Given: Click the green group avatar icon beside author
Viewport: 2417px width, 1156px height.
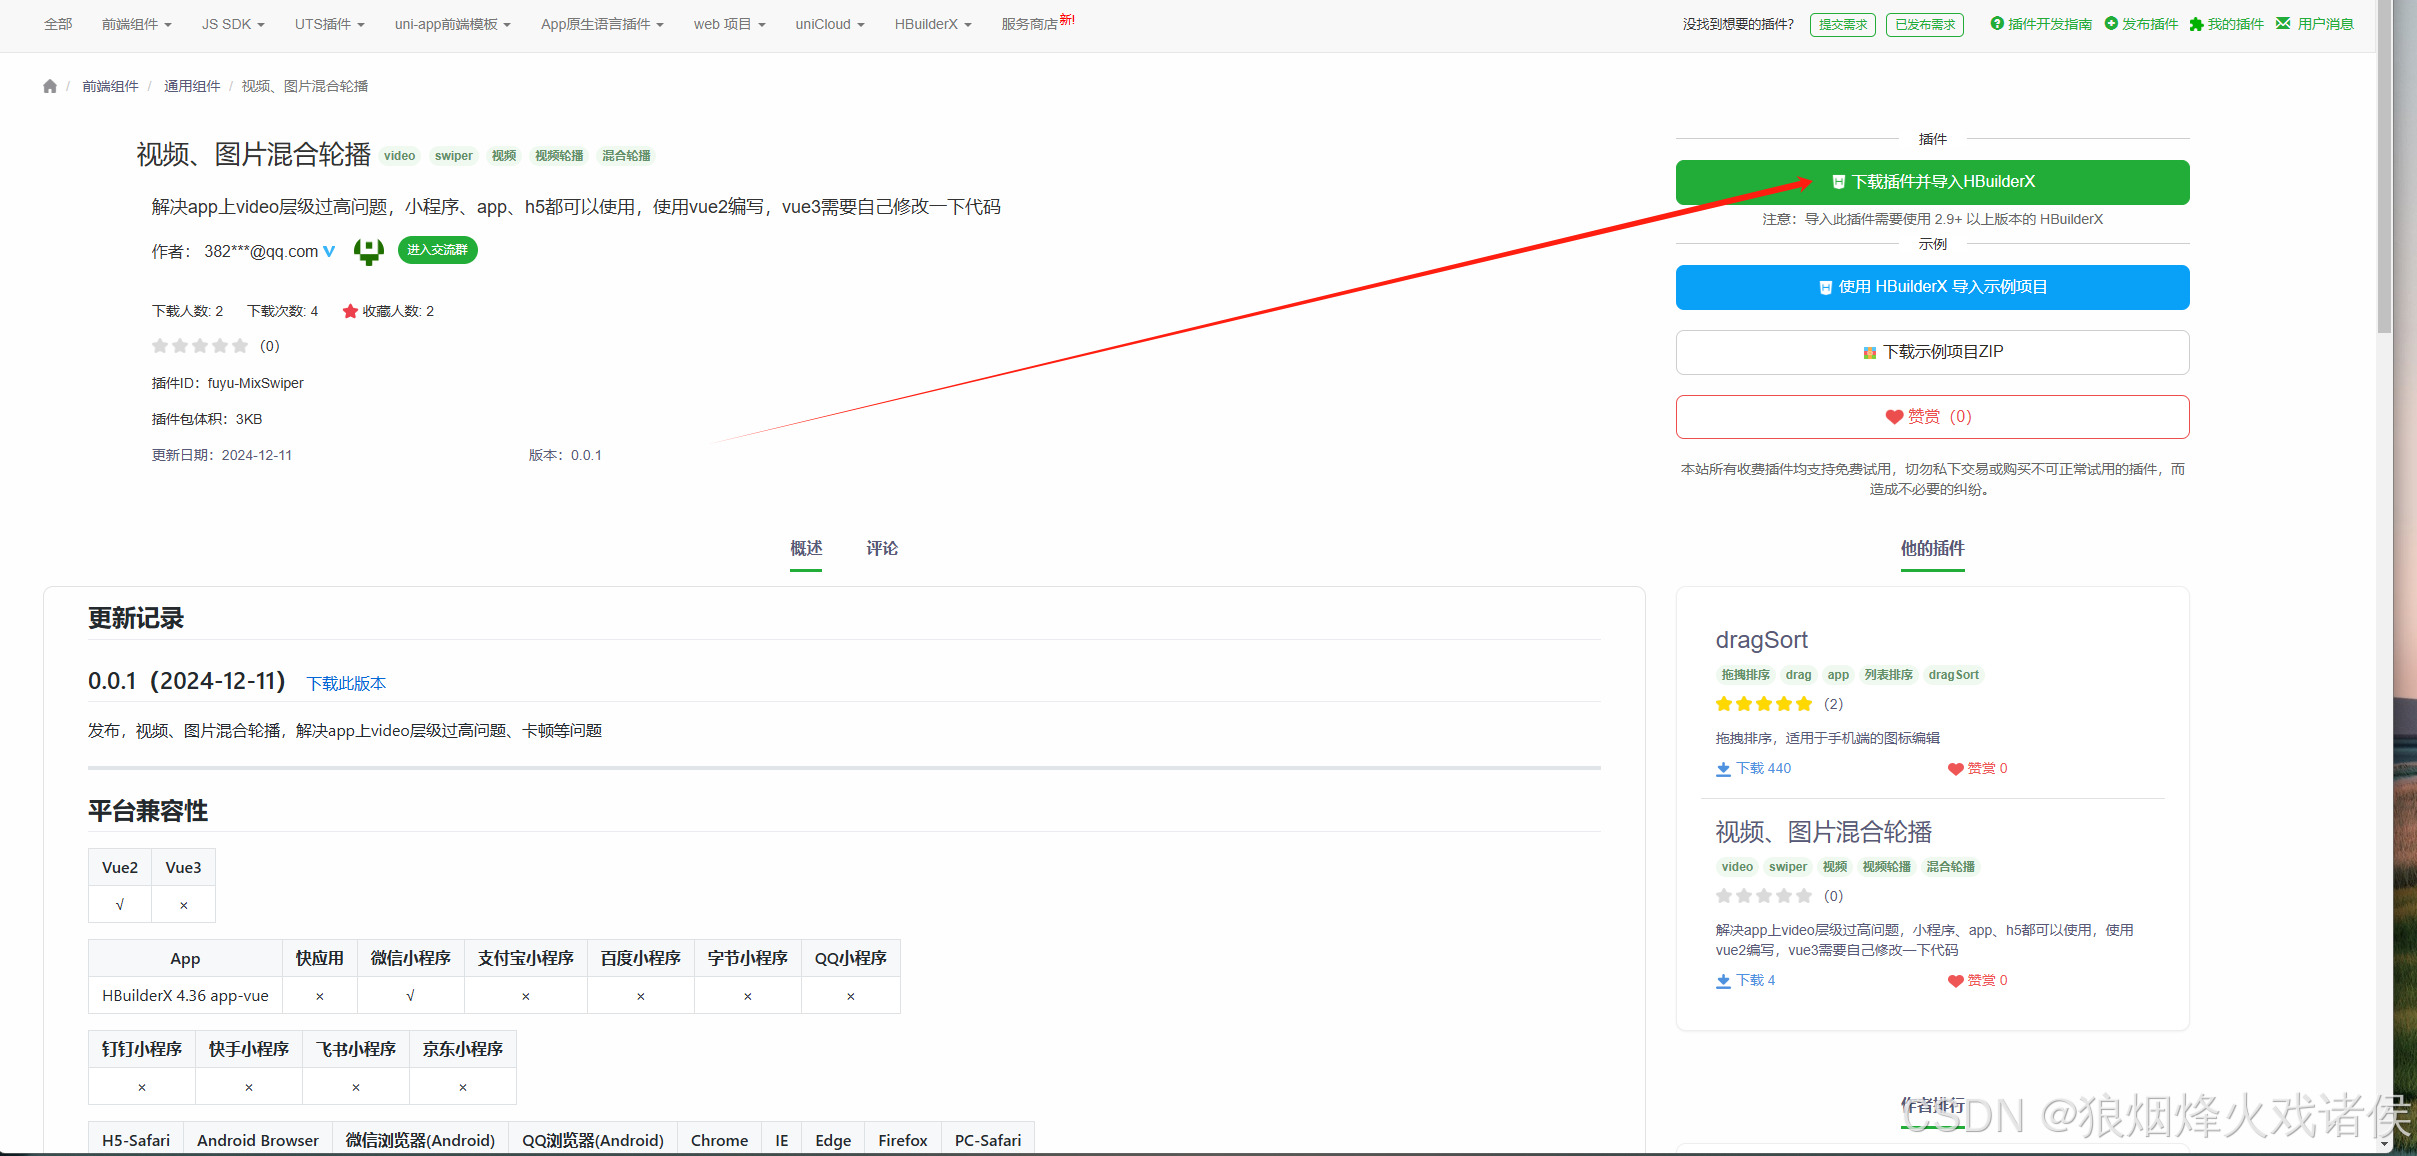Looking at the screenshot, I should [369, 251].
